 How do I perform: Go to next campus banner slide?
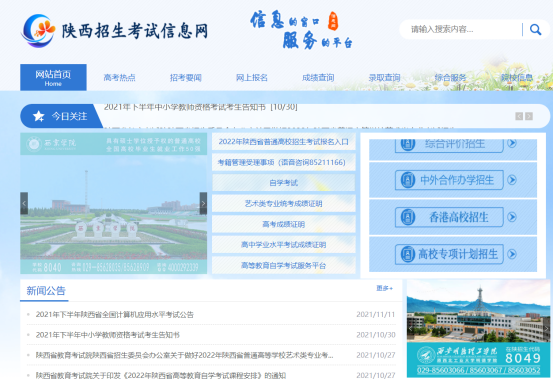[203, 203]
